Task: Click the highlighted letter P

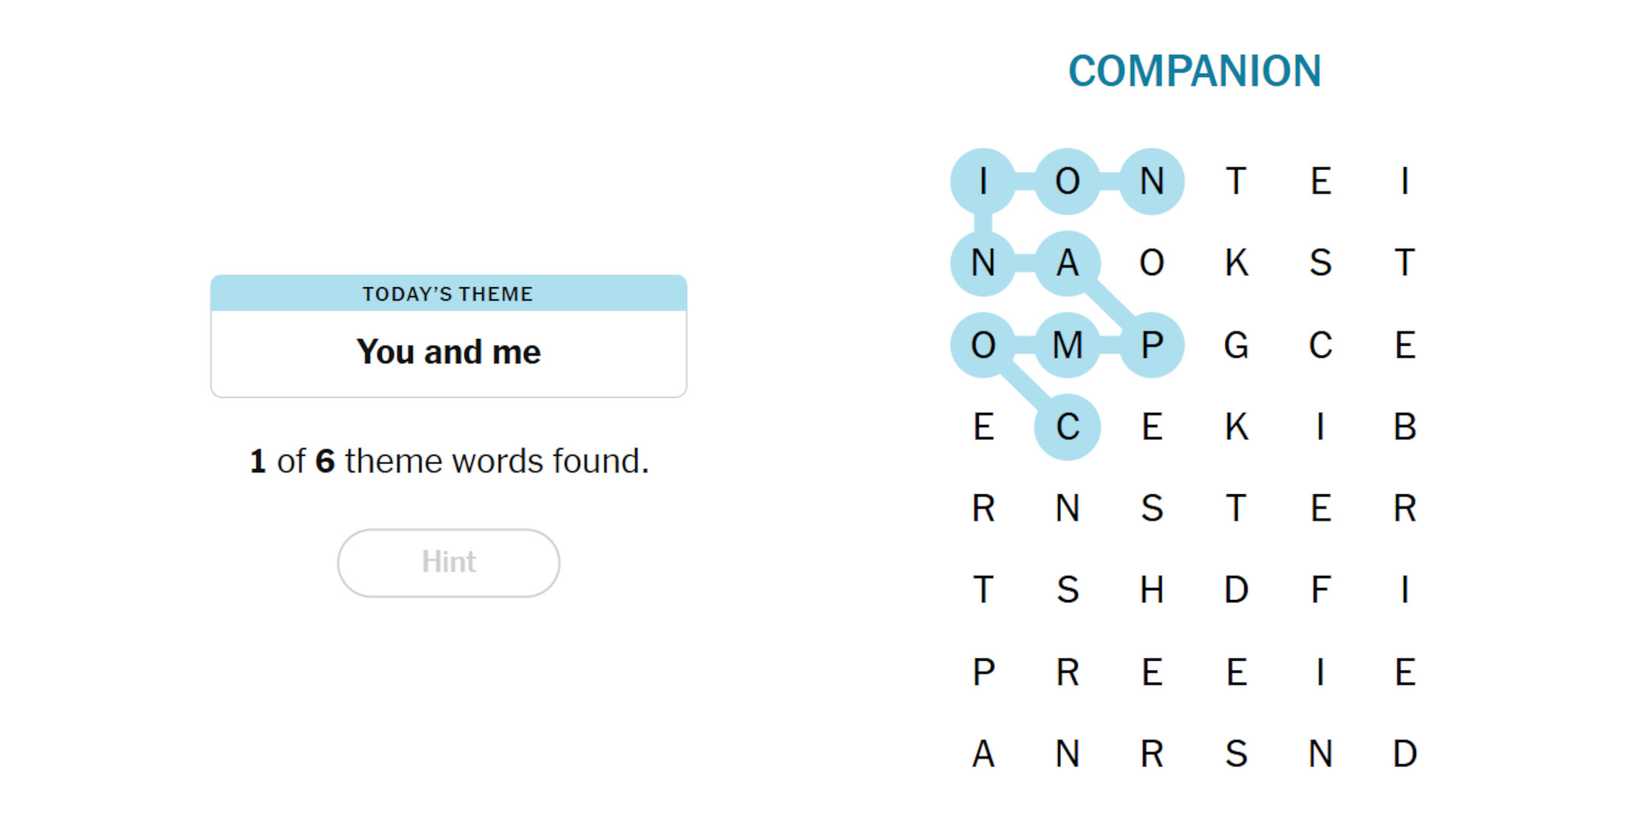Action: pyautogui.click(x=1152, y=345)
